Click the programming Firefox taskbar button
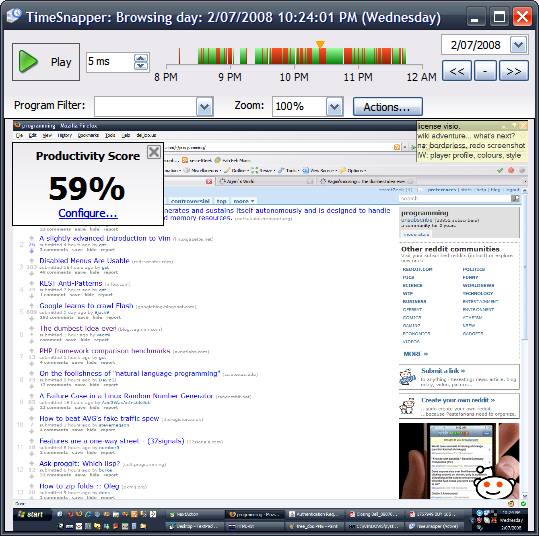Viewport: 539px width, 536px height. click(x=255, y=514)
